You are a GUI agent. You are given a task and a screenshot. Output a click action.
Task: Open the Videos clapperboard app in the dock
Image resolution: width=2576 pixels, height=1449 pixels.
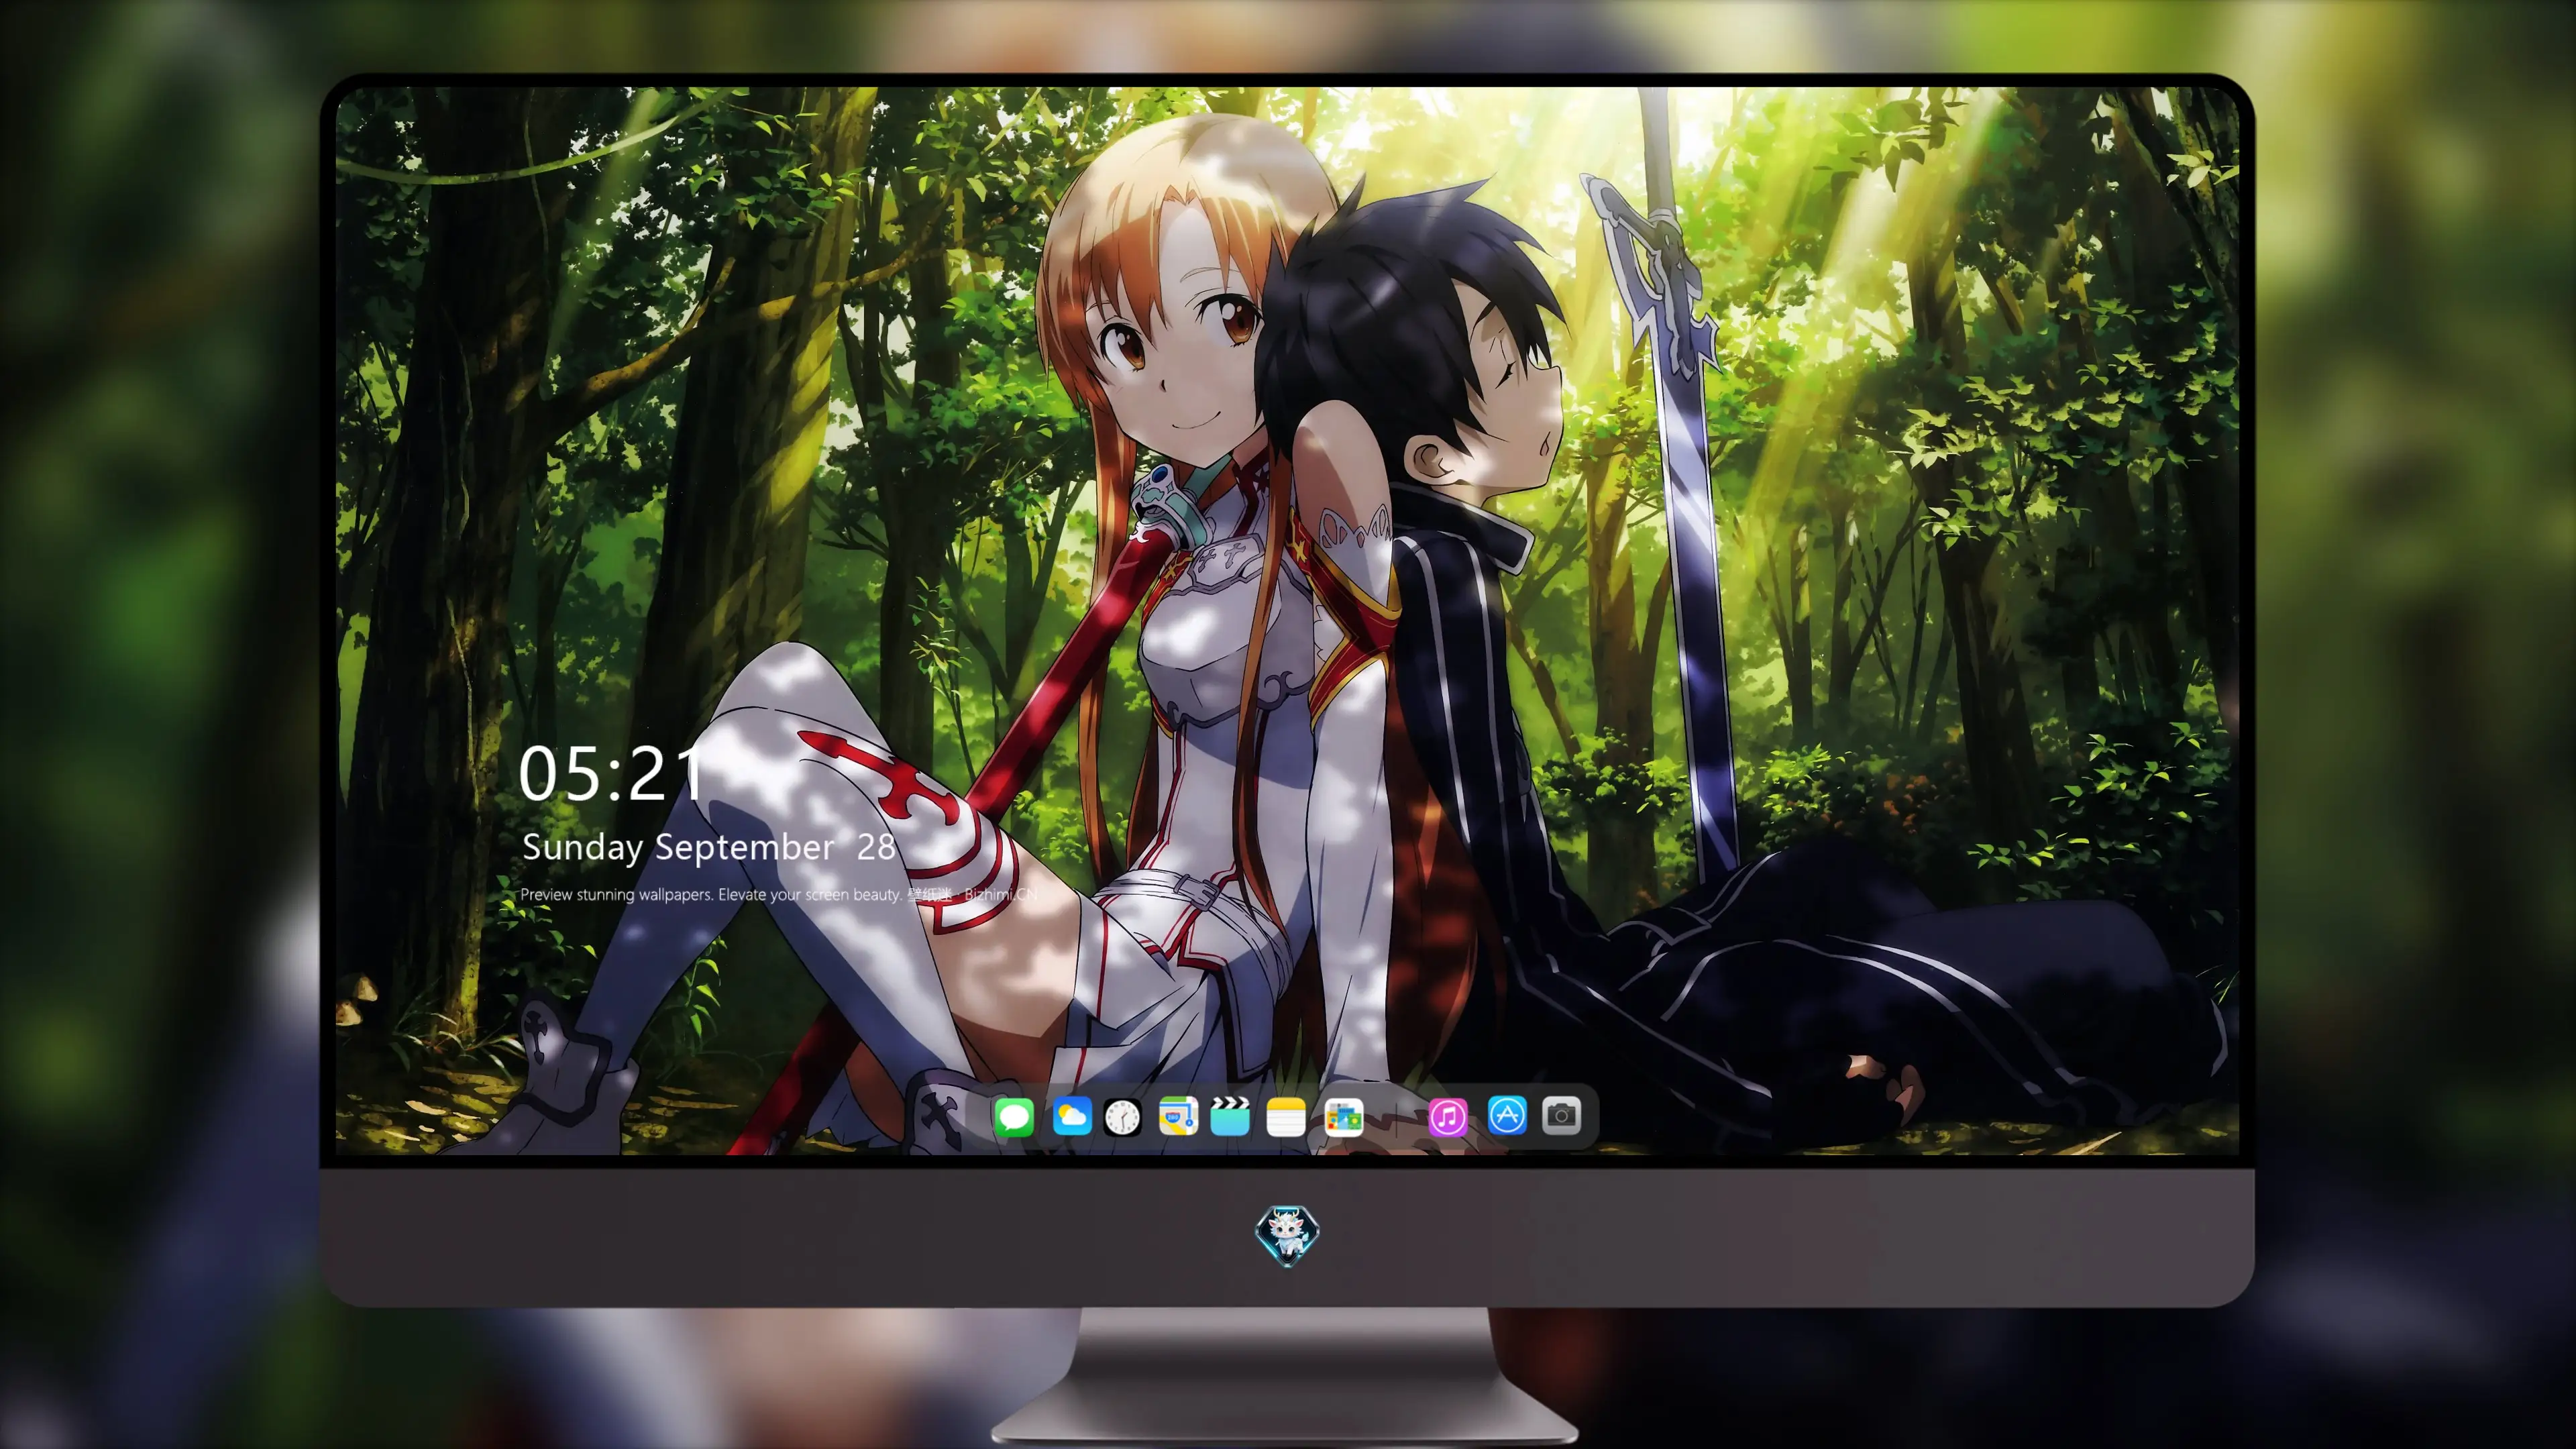tap(1230, 1116)
